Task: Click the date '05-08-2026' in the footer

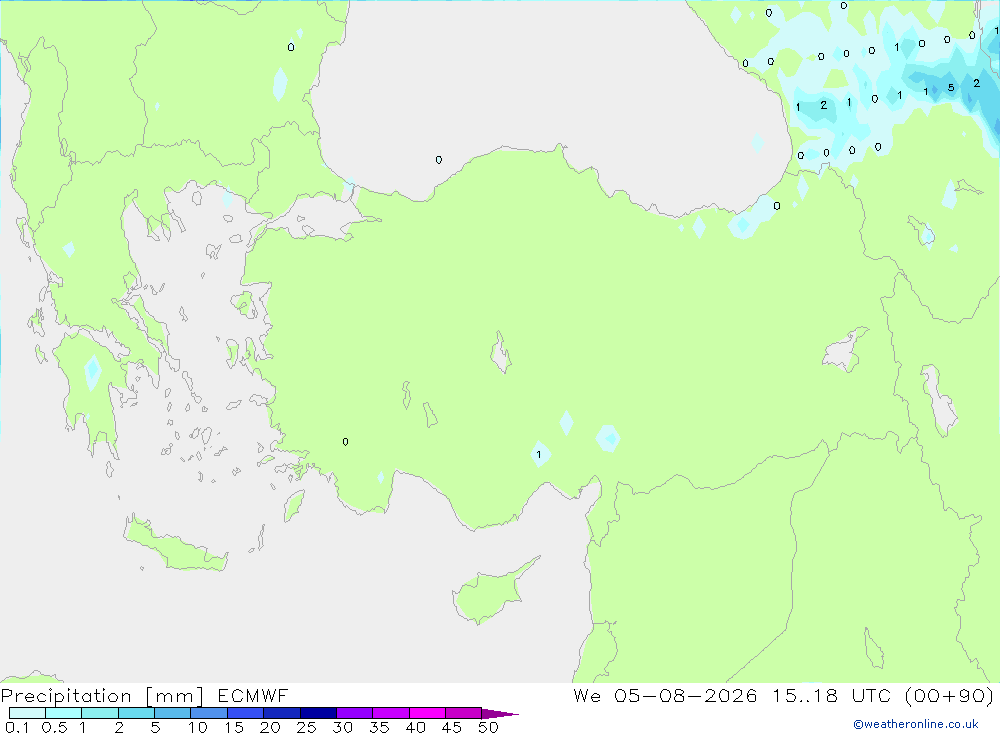Action: (686, 695)
